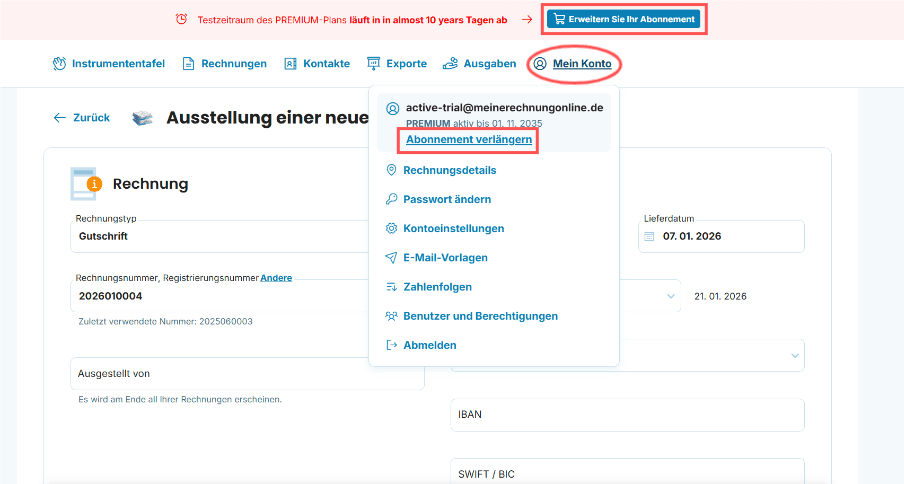Expand the dropdown chevron beside 21. 01. 2026
904x484 pixels.
(x=671, y=296)
